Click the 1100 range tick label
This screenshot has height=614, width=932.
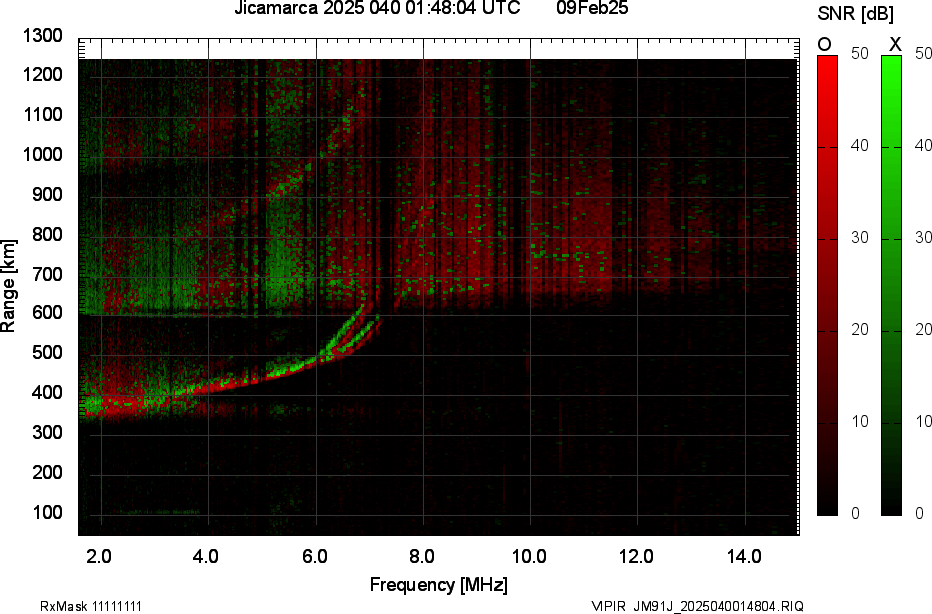[43, 115]
